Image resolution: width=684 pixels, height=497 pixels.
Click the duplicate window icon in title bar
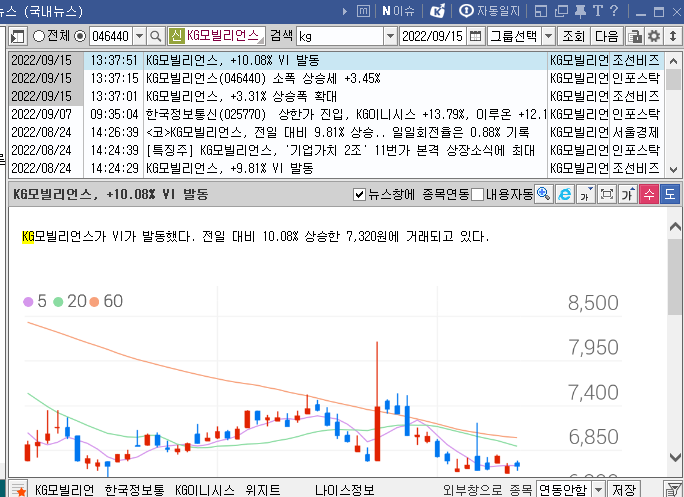(561, 11)
